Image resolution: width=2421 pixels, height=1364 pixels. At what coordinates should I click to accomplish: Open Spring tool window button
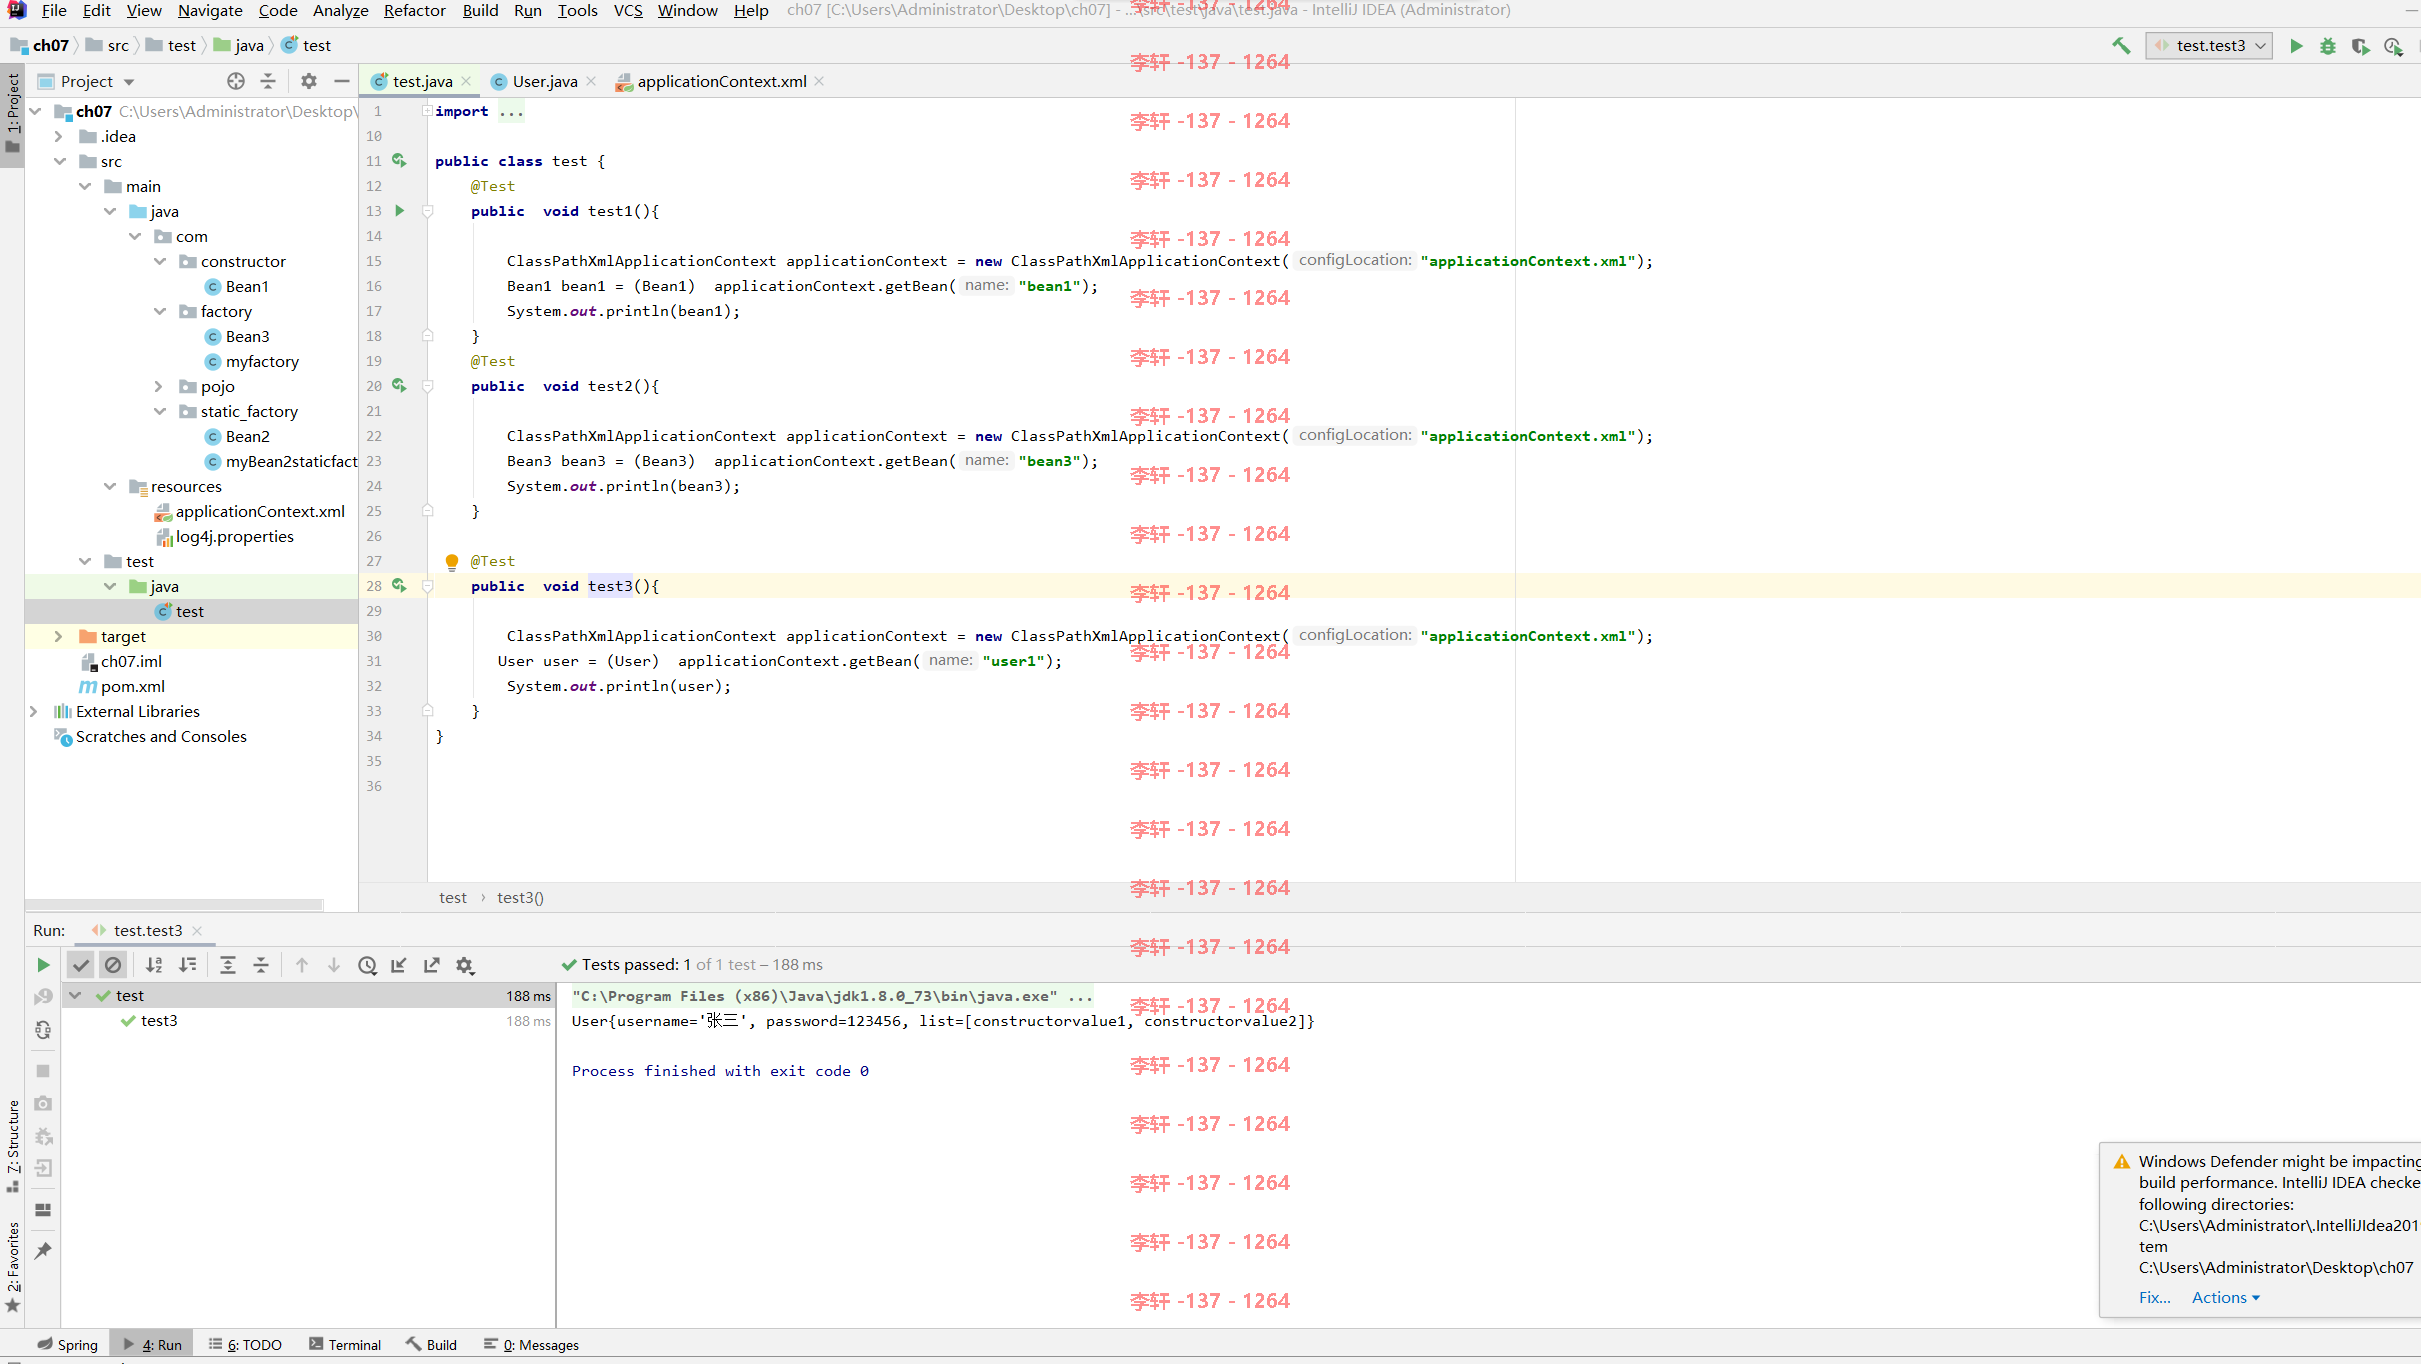[x=68, y=1345]
